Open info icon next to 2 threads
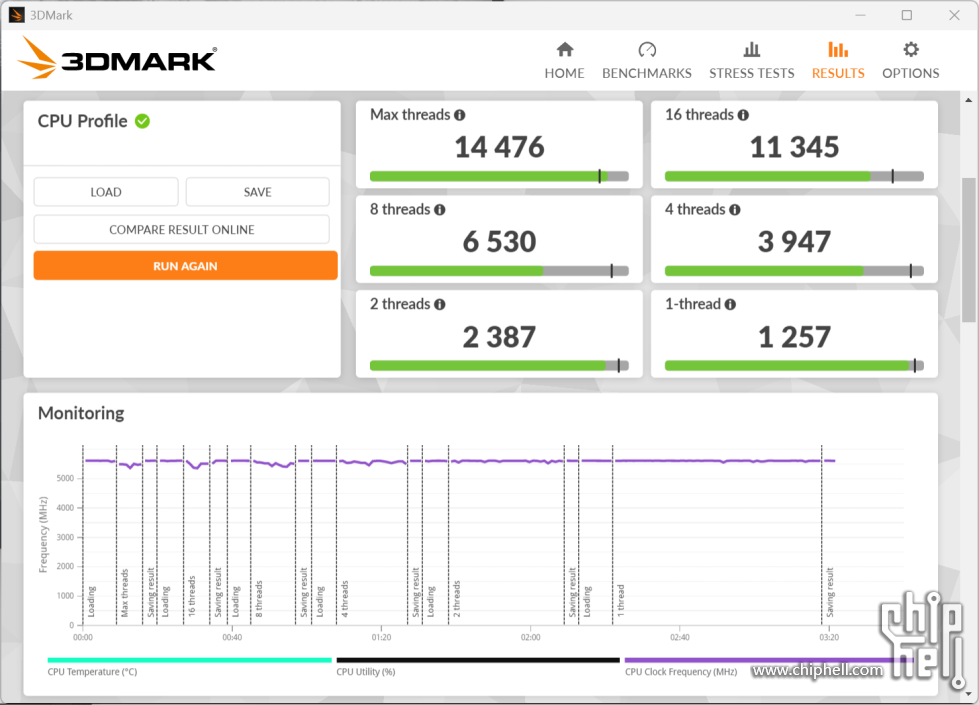 coord(440,304)
